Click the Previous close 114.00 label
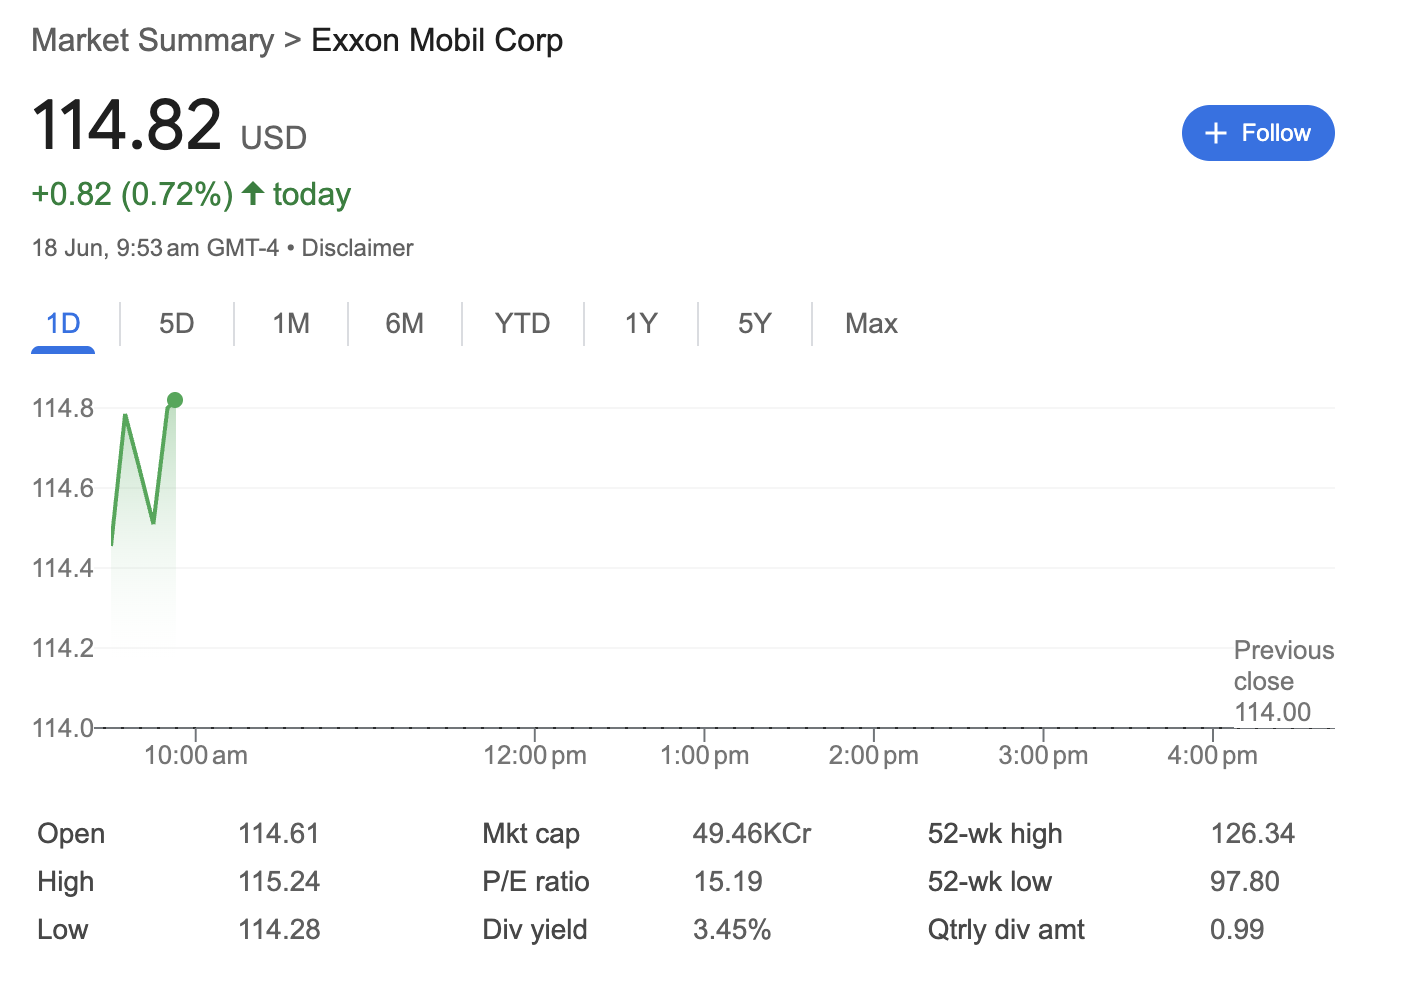The width and height of the screenshot is (1420, 990). pos(1284,681)
